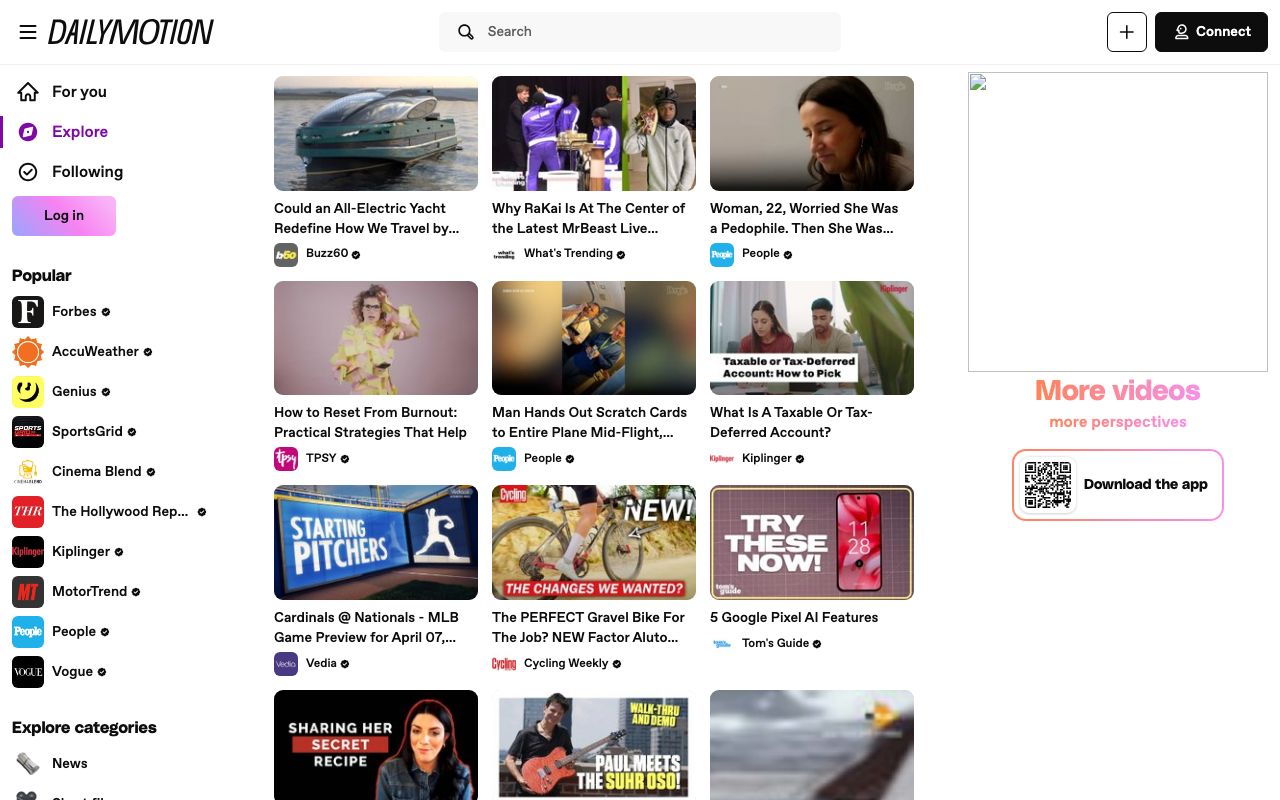Click the search magnifier icon

pos(466,32)
